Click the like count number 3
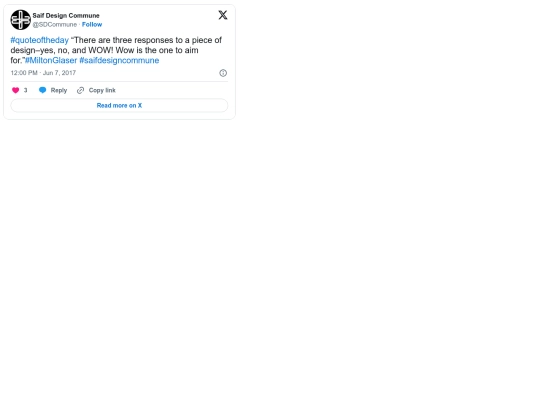 pos(25,90)
